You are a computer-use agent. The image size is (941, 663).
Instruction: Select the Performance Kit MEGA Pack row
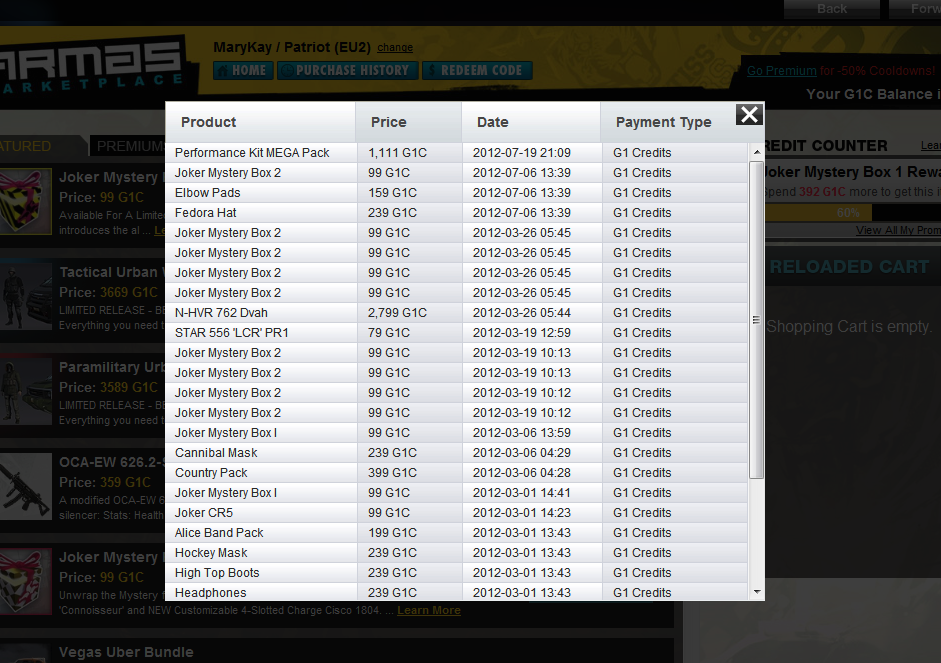(252, 153)
